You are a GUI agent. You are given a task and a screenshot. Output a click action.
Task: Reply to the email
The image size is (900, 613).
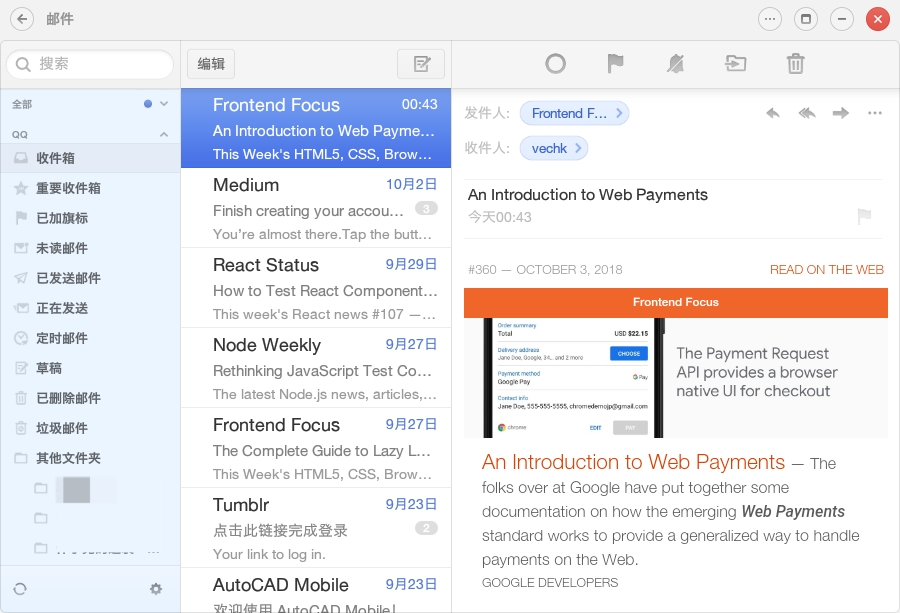point(773,113)
